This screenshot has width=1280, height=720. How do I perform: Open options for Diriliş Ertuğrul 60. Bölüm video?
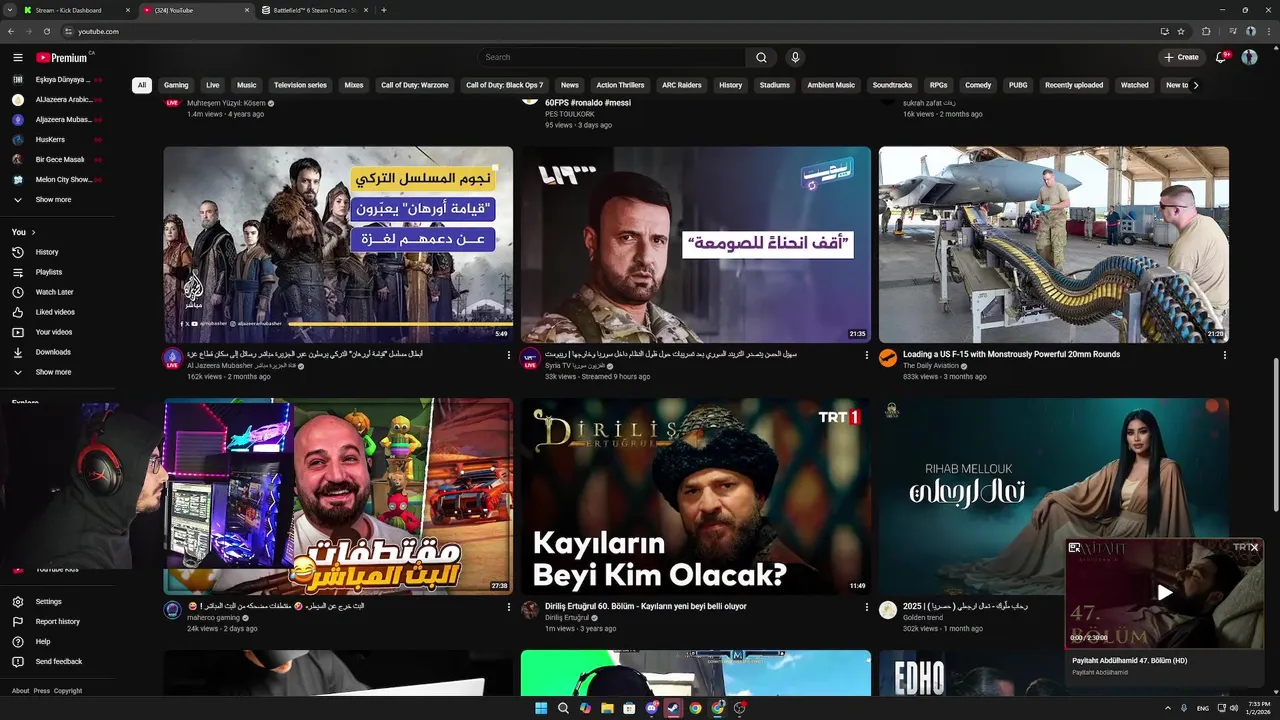(866, 607)
